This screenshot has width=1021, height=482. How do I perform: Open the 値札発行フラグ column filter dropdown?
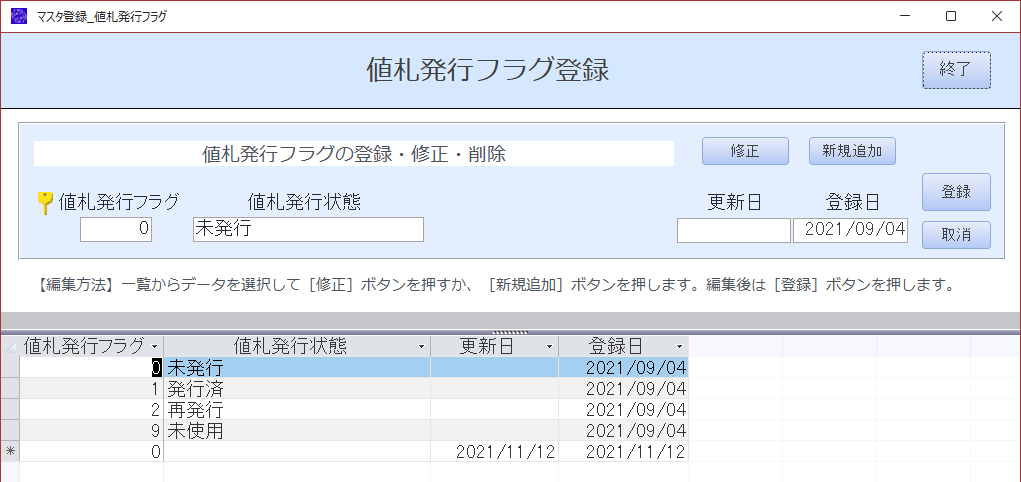[154, 346]
